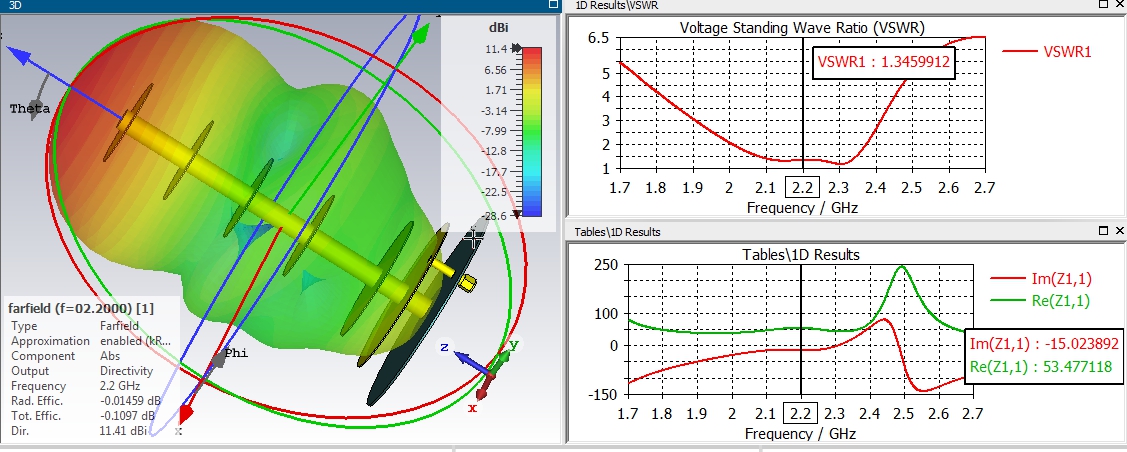Click the Phi axis label in 3D view
The width and height of the screenshot is (1127, 452).
pyautogui.click(x=236, y=354)
